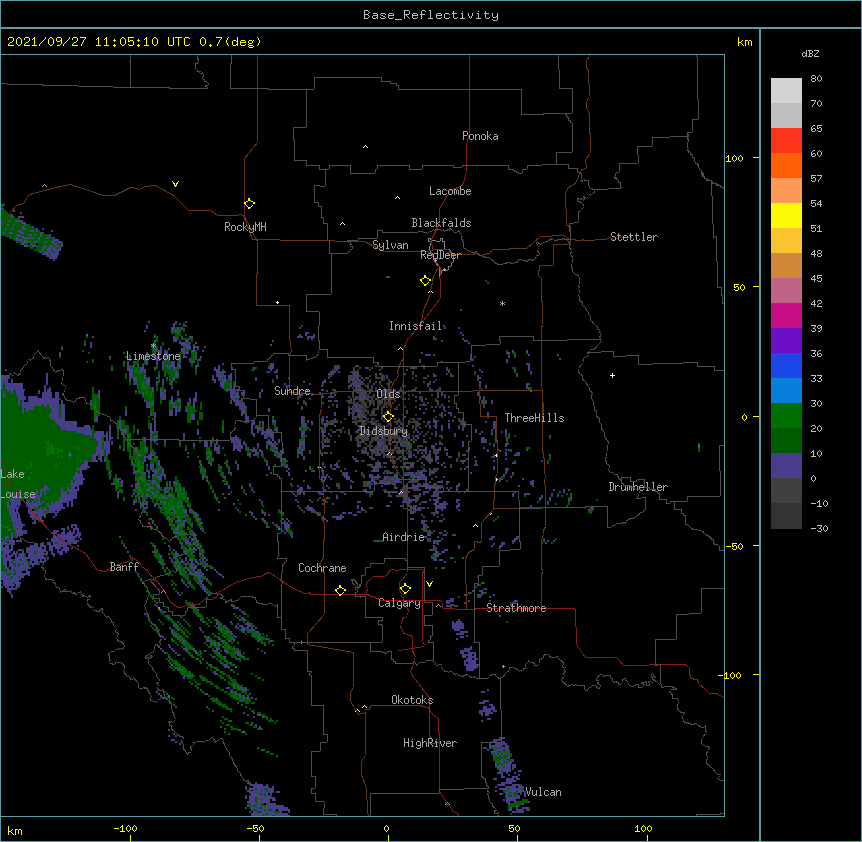Select the RockyMH label
862x842 pixels.
coord(245,227)
